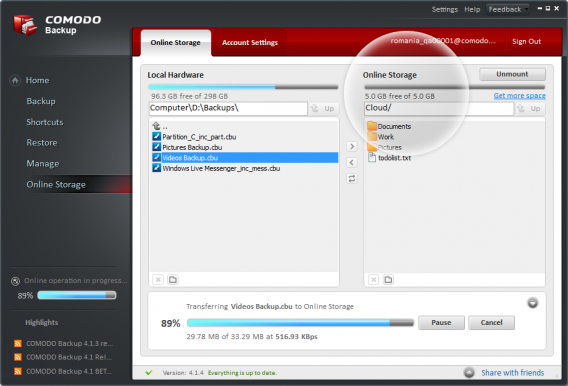Click the romania_qa account email label
The image size is (568, 386).
443,41
